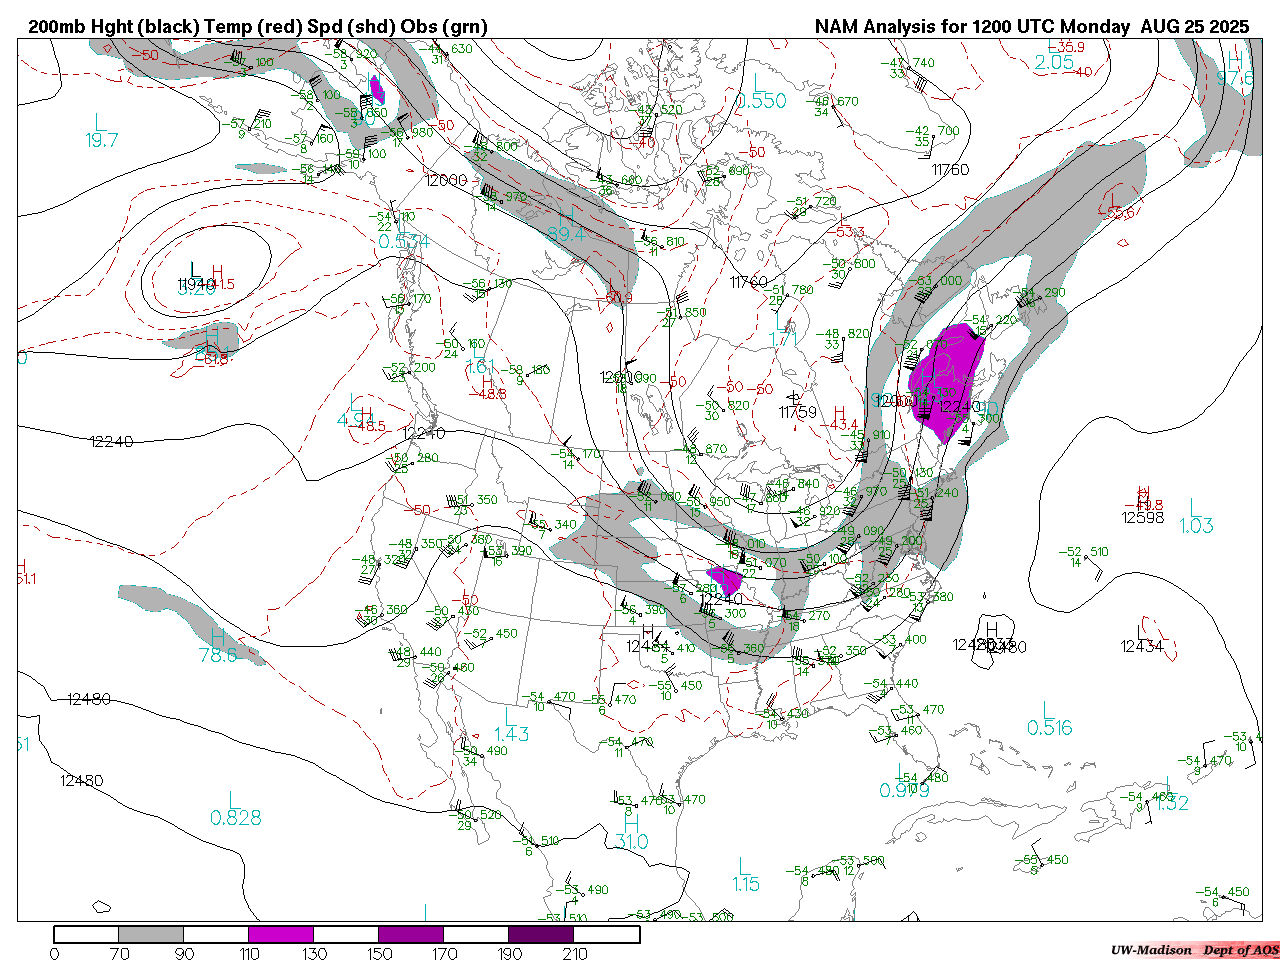Click the gray 70-90 speed legend swatch

(x=151, y=934)
